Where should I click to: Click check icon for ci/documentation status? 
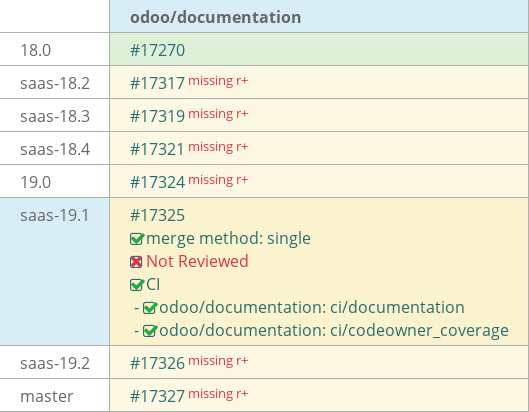(x=150, y=308)
